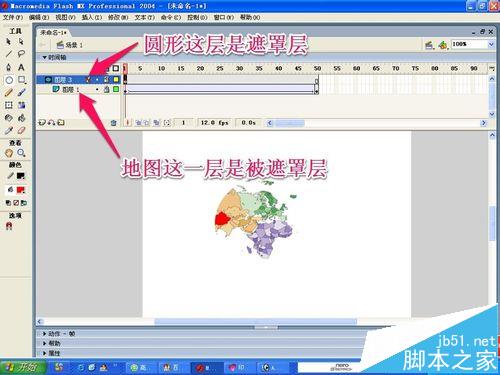Click the Delete Layer trash icon
This screenshot has height=375, width=500.
point(113,123)
